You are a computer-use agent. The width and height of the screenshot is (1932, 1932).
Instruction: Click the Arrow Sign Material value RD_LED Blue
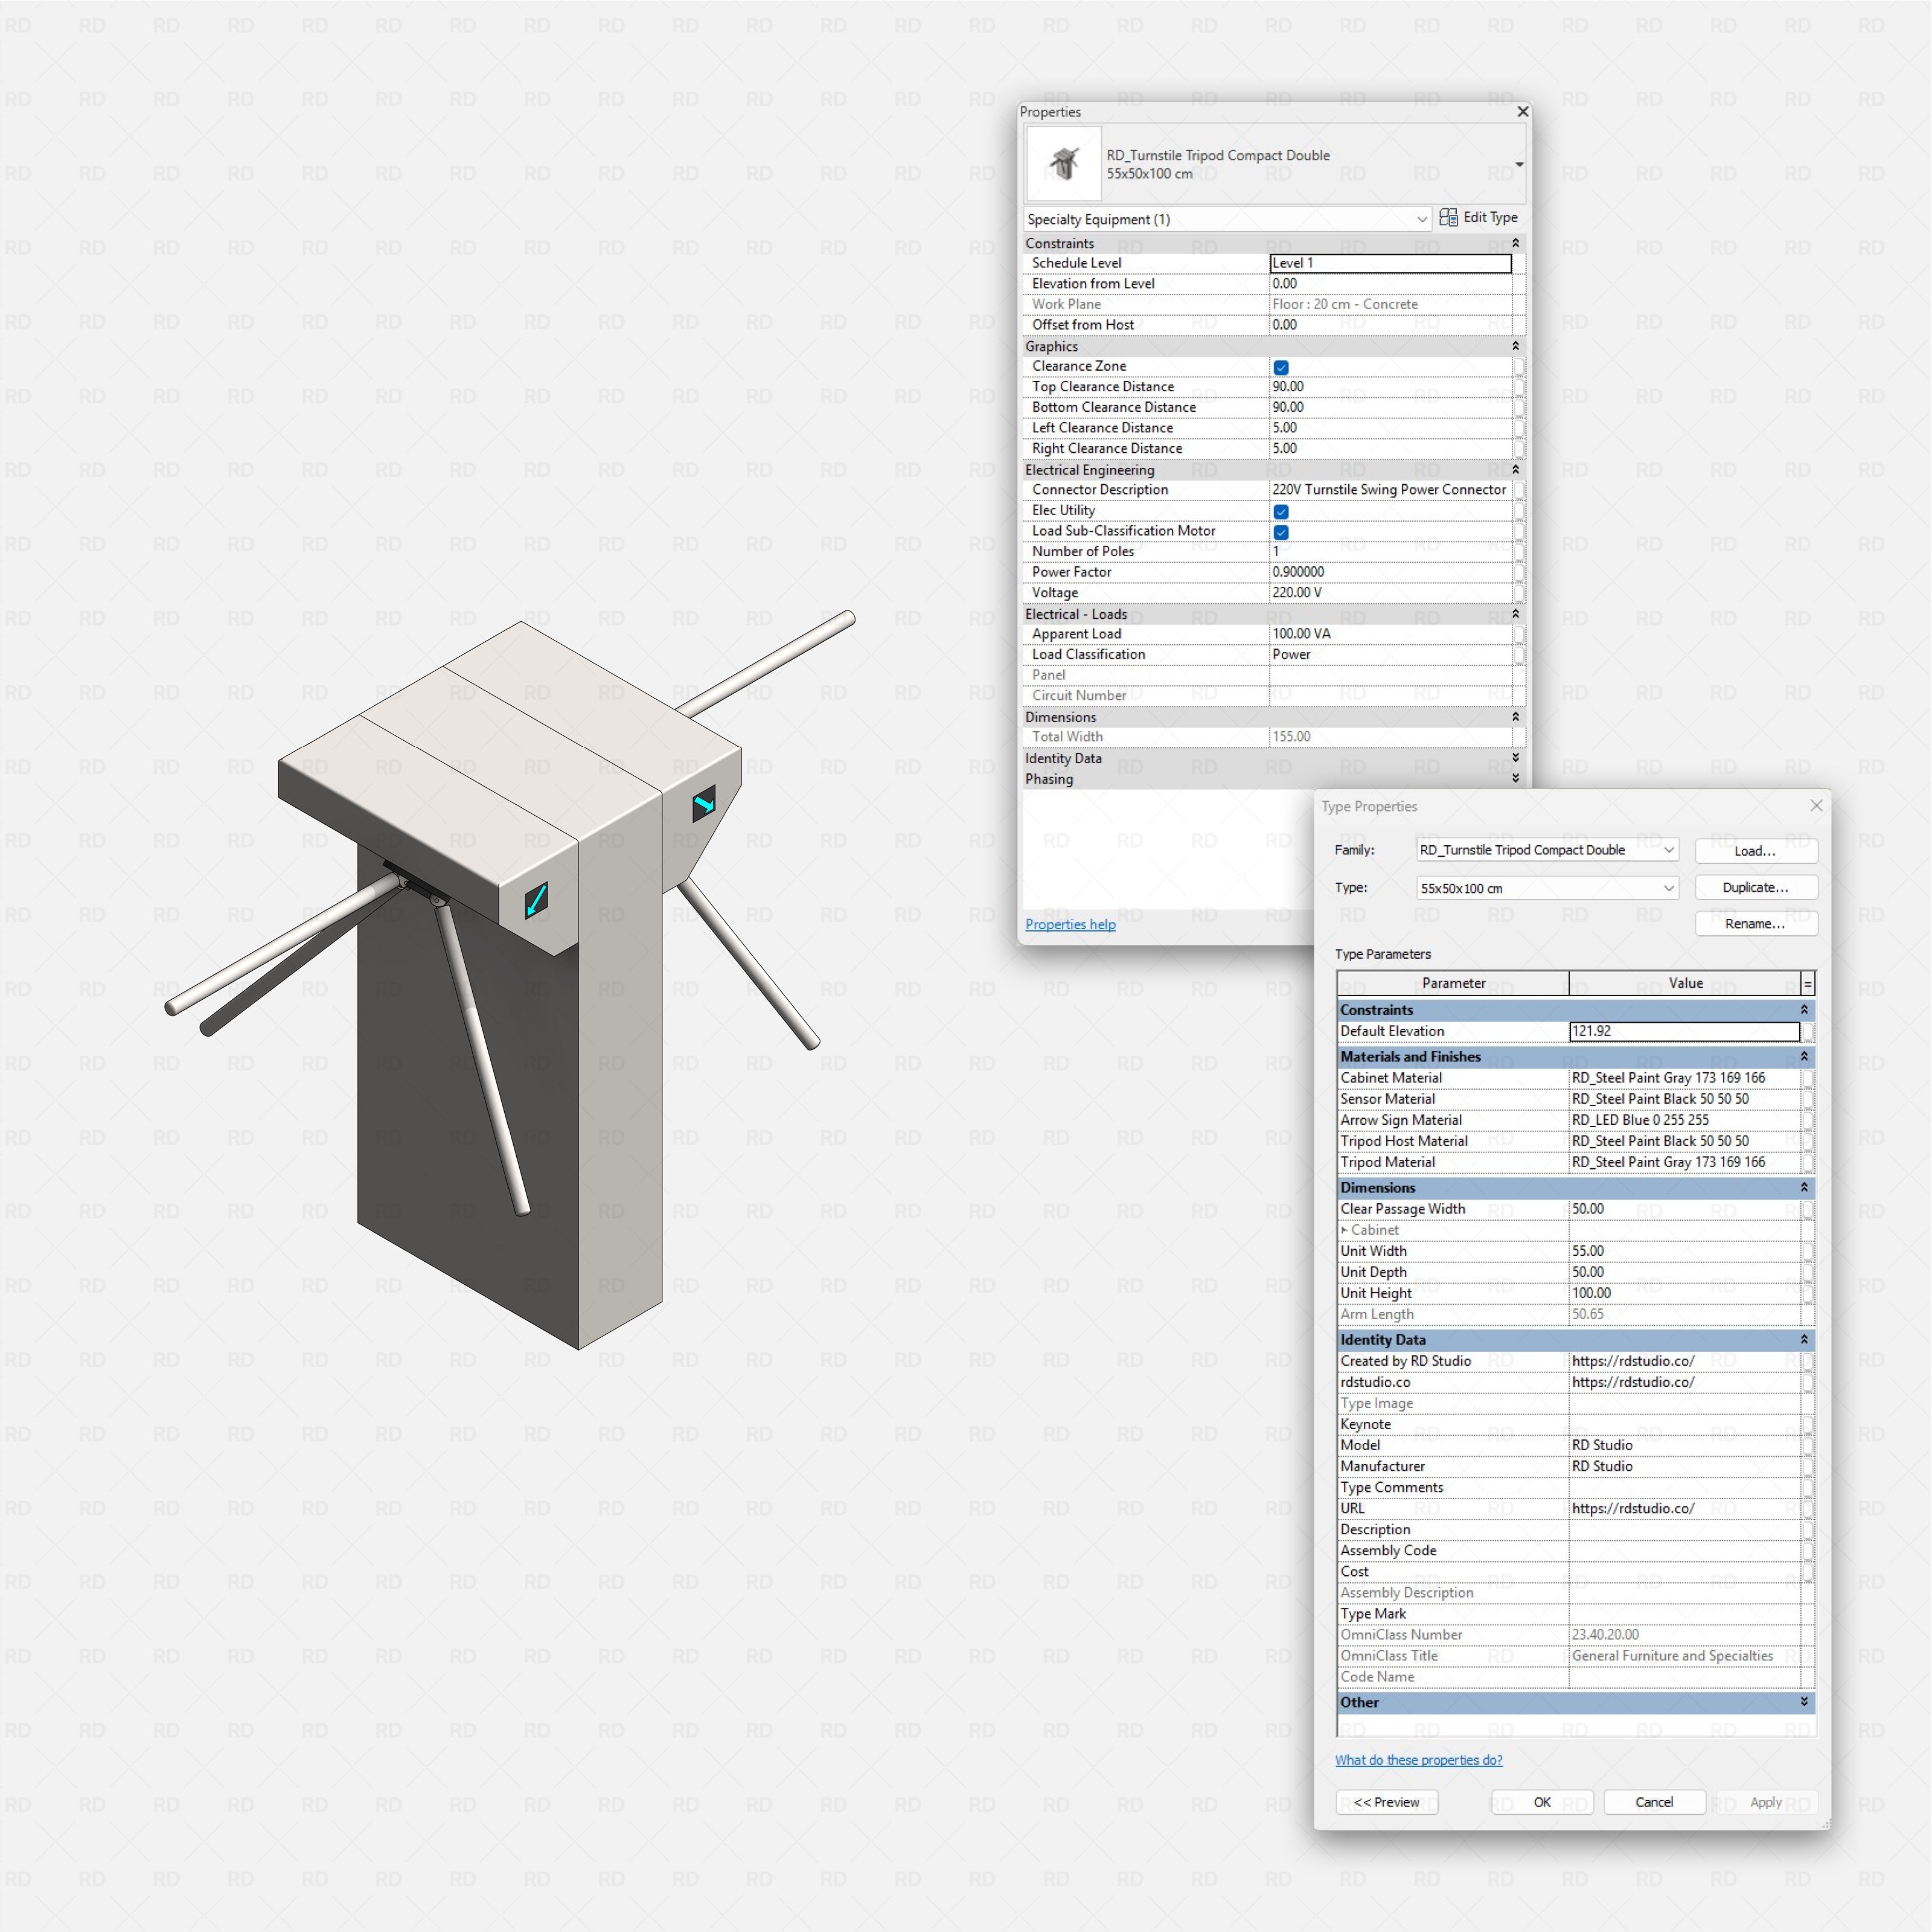point(1684,1120)
